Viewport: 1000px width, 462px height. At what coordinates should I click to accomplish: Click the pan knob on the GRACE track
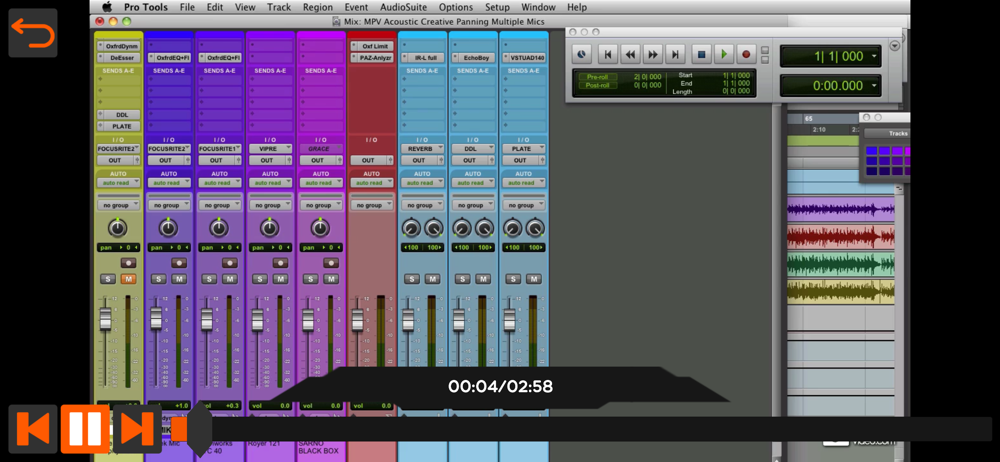pos(320,228)
